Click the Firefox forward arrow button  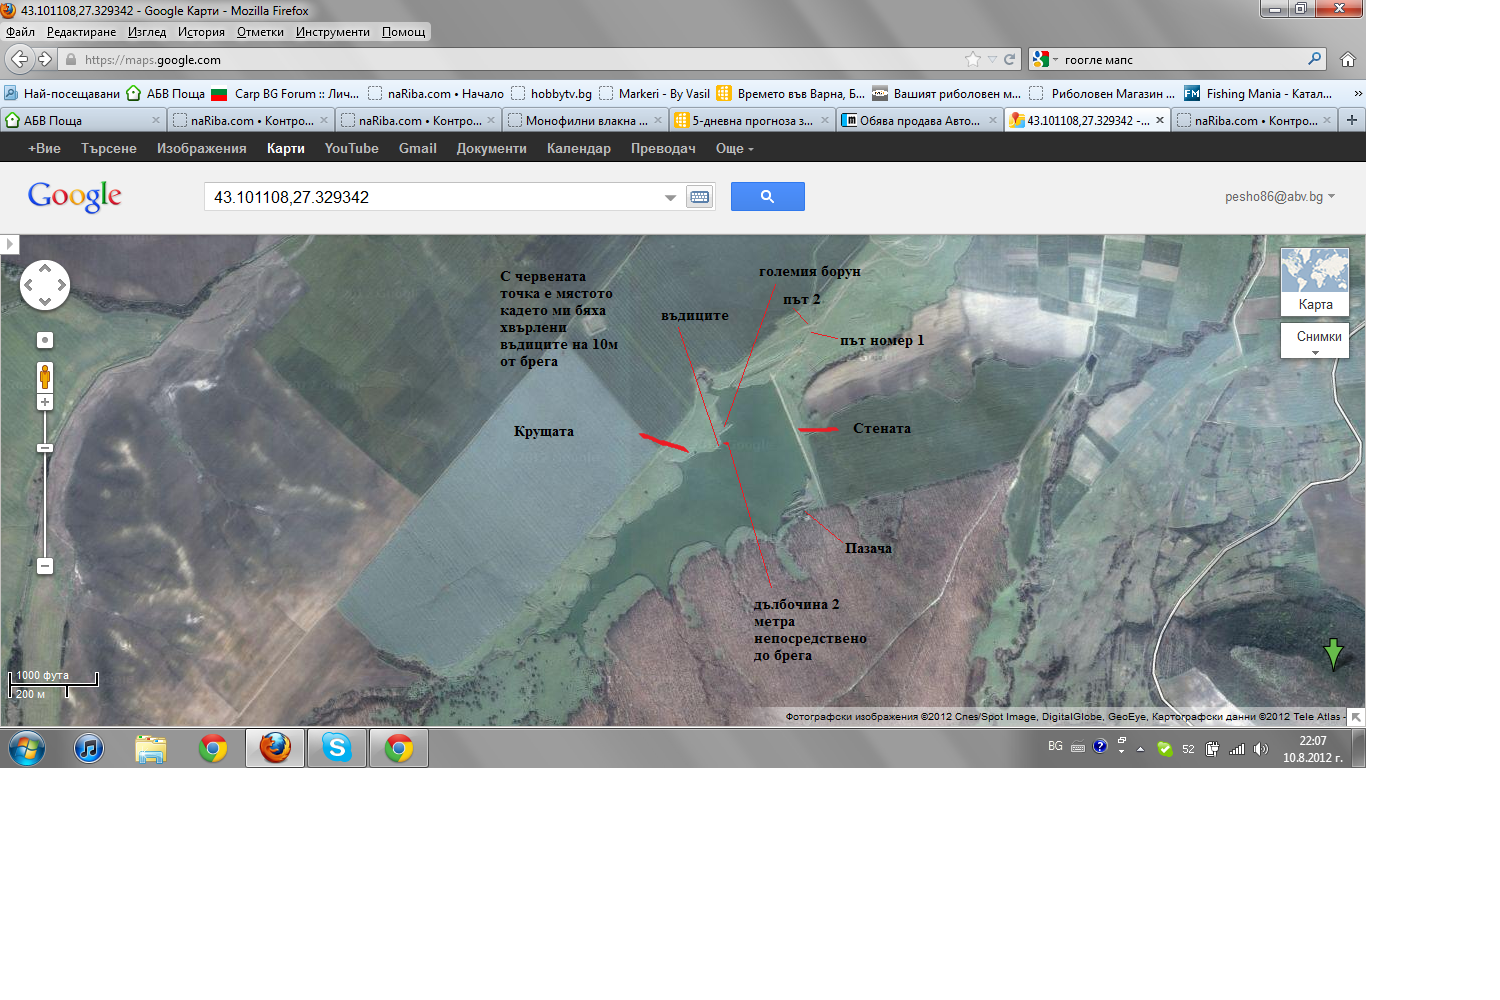(x=45, y=59)
